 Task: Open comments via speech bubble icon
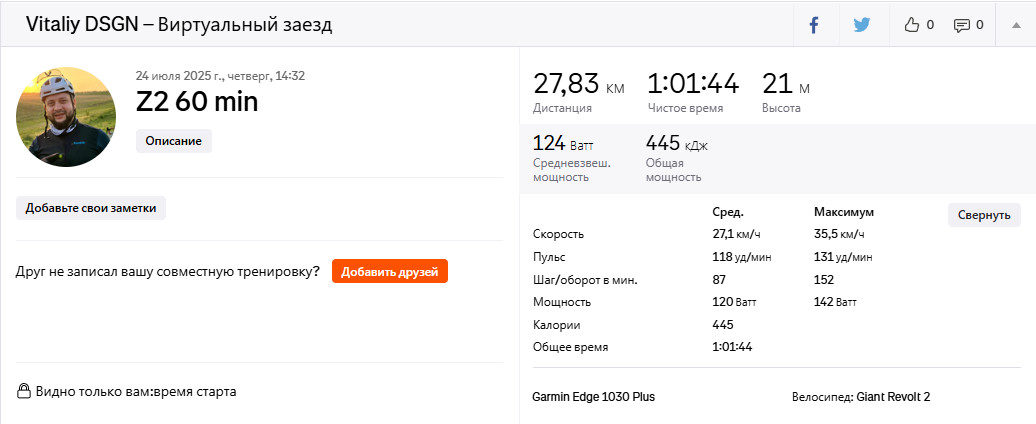pyautogui.click(x=961, y=26)
